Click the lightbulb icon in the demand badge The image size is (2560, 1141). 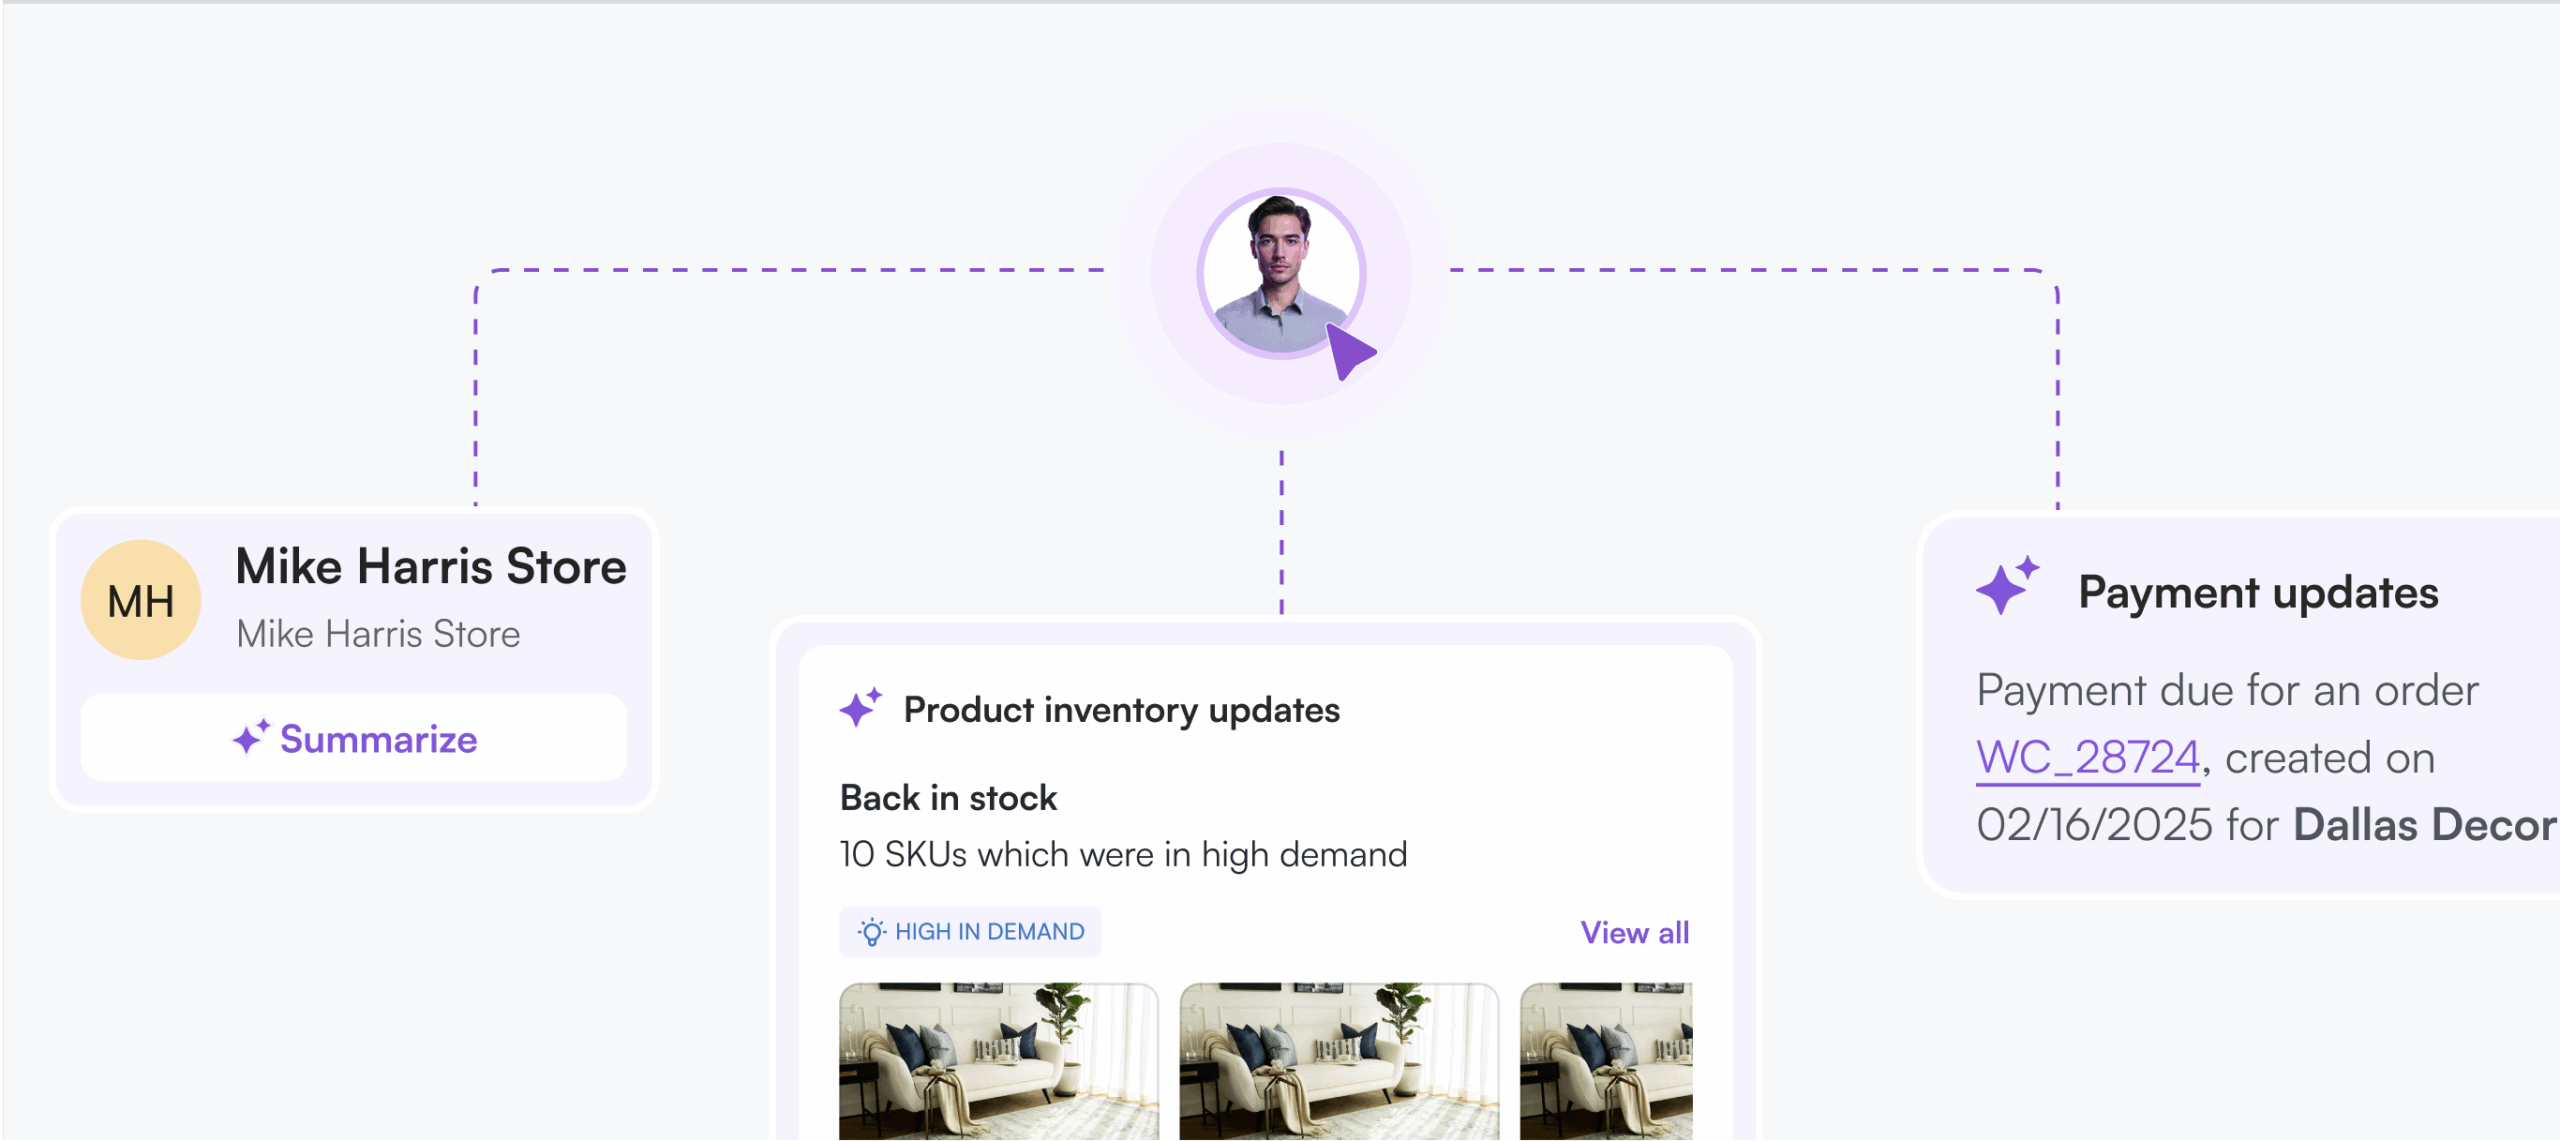[x=871, y=932]
